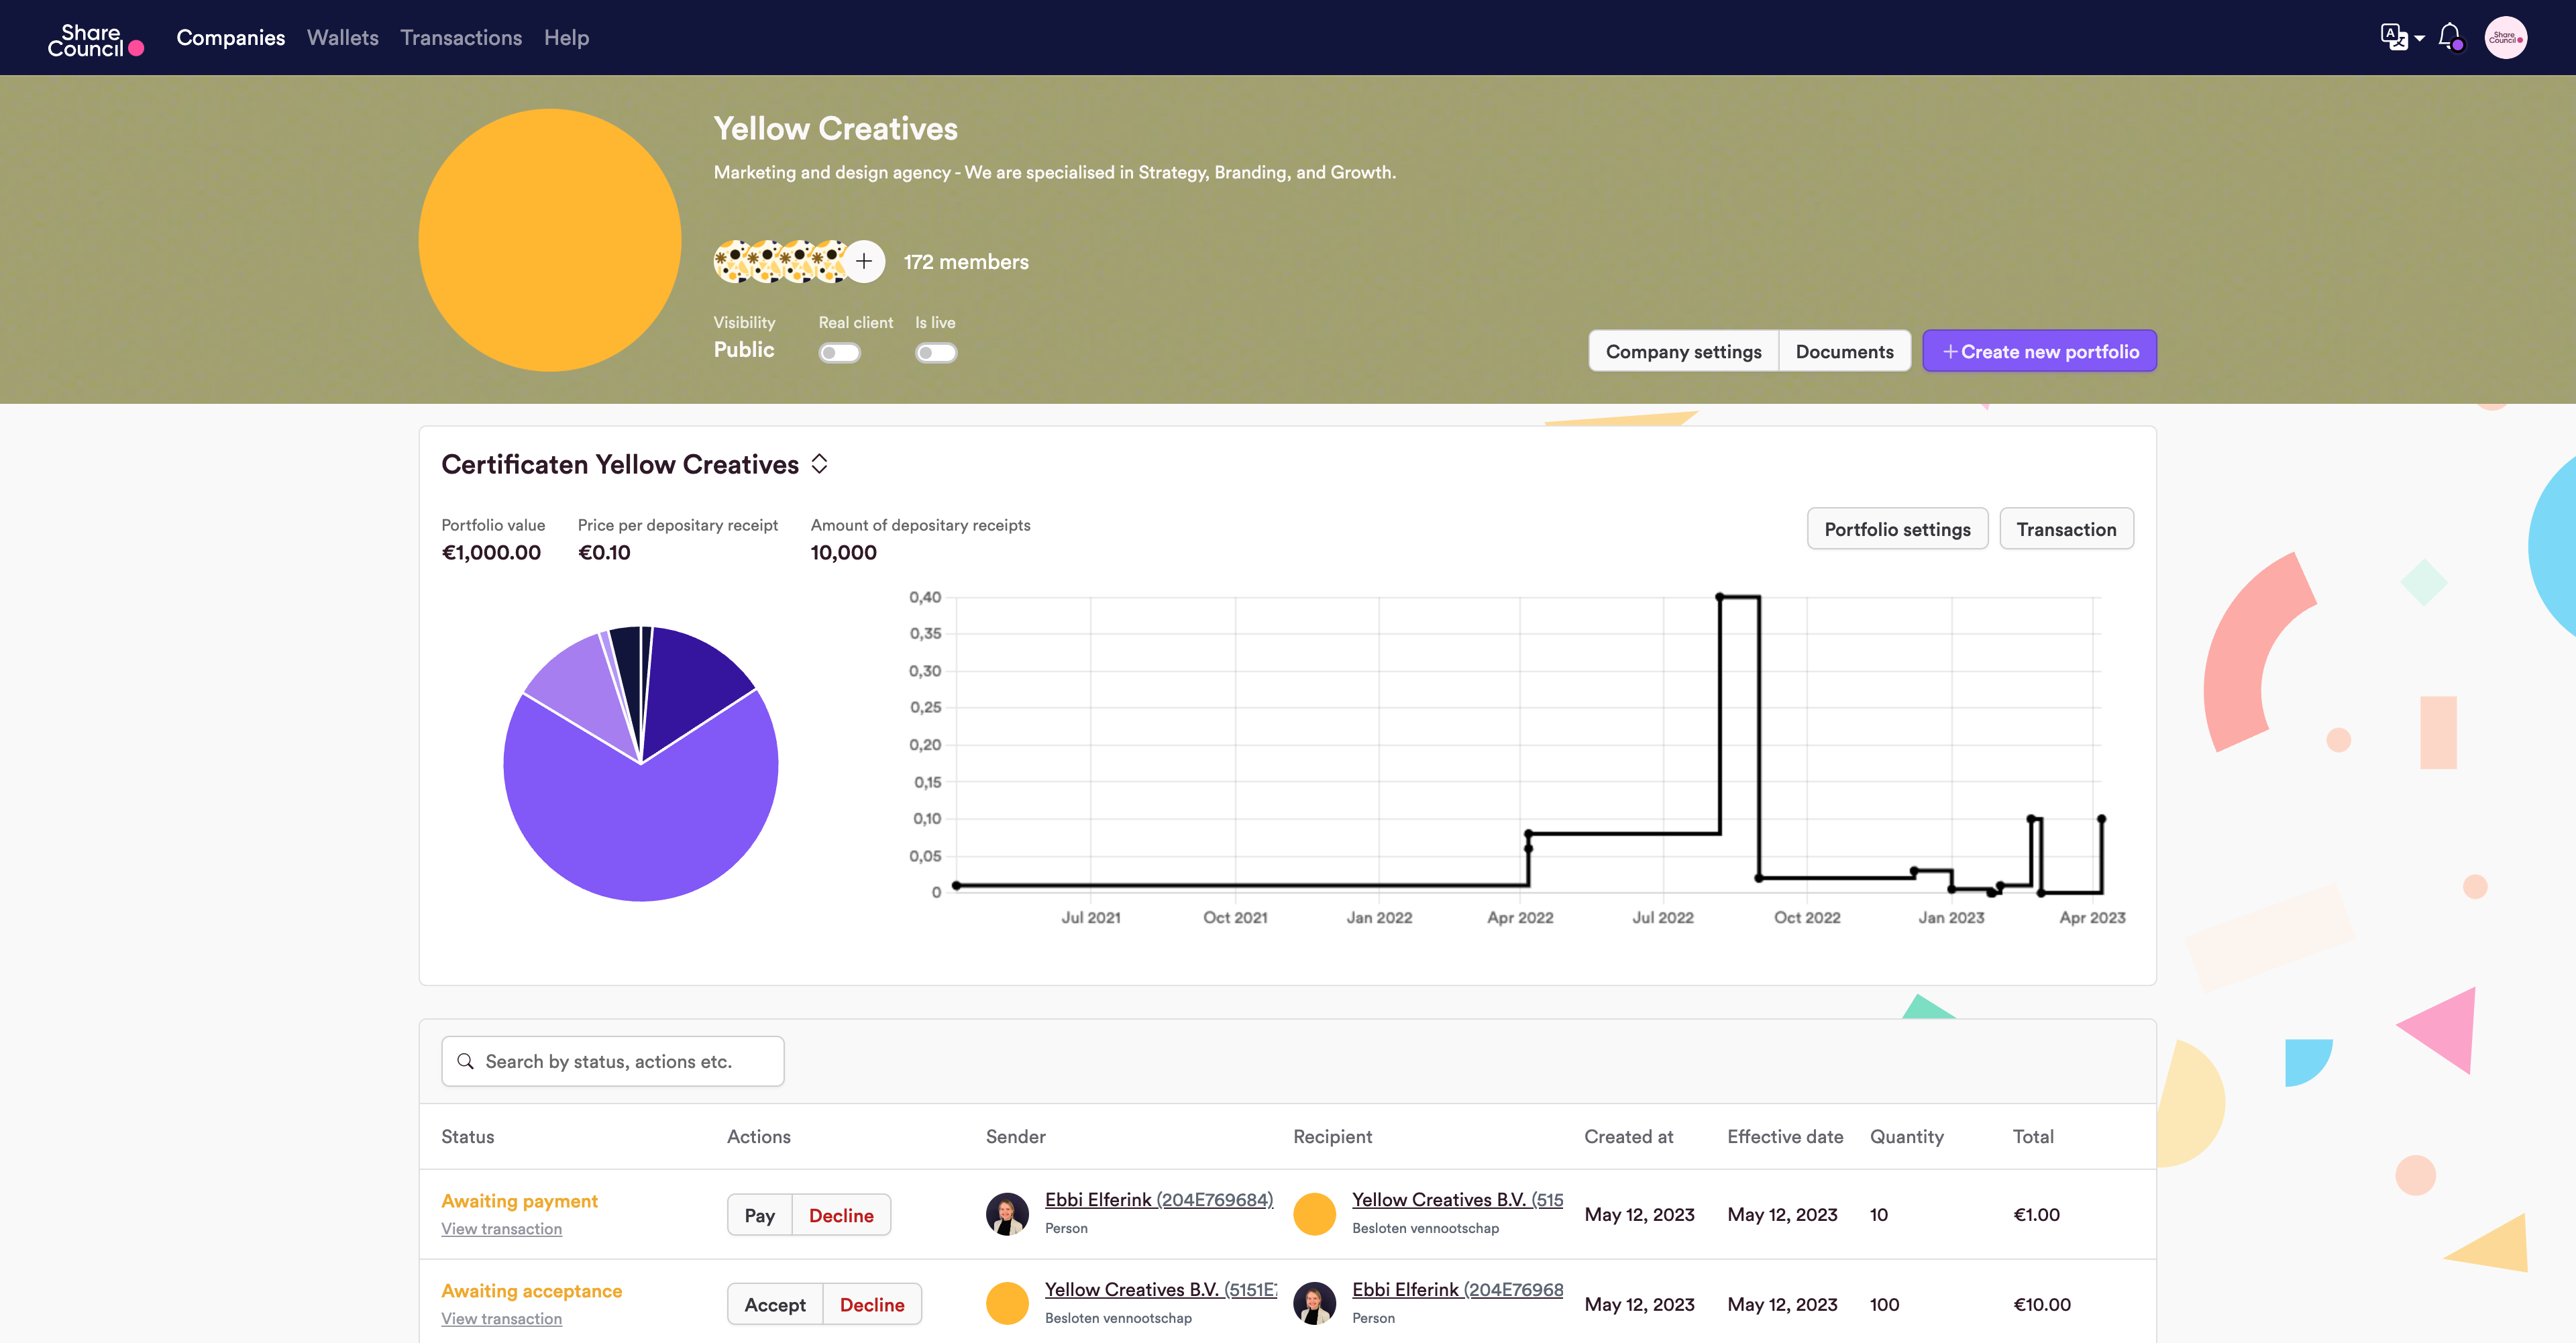Open sender Yellow Creatives B.V. link in second row
Image resolution: width=2576 pixels, height=1343 pixels.
click(1161, 1290)
